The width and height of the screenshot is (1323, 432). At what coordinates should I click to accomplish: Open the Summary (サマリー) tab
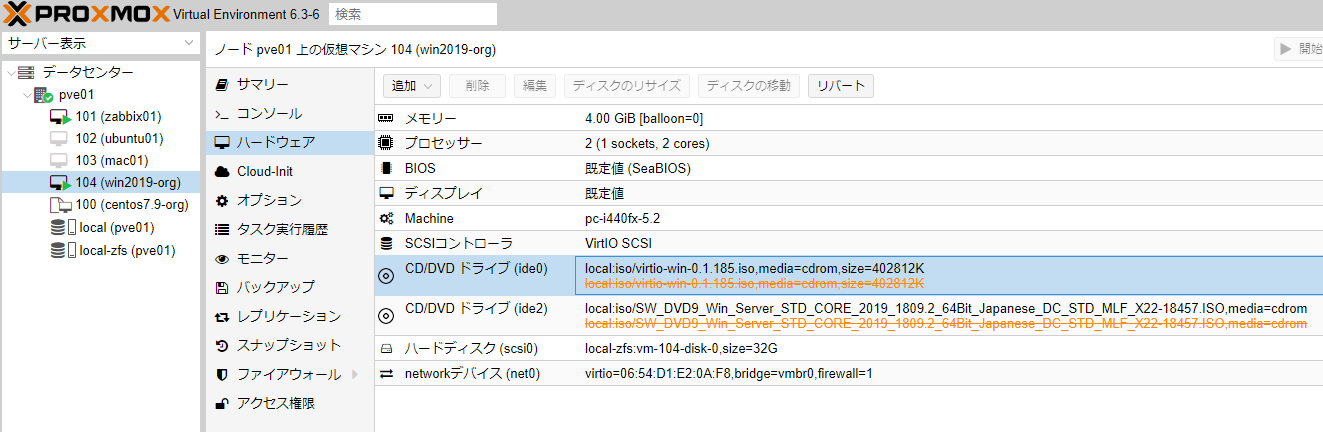(x=290, y=85)
